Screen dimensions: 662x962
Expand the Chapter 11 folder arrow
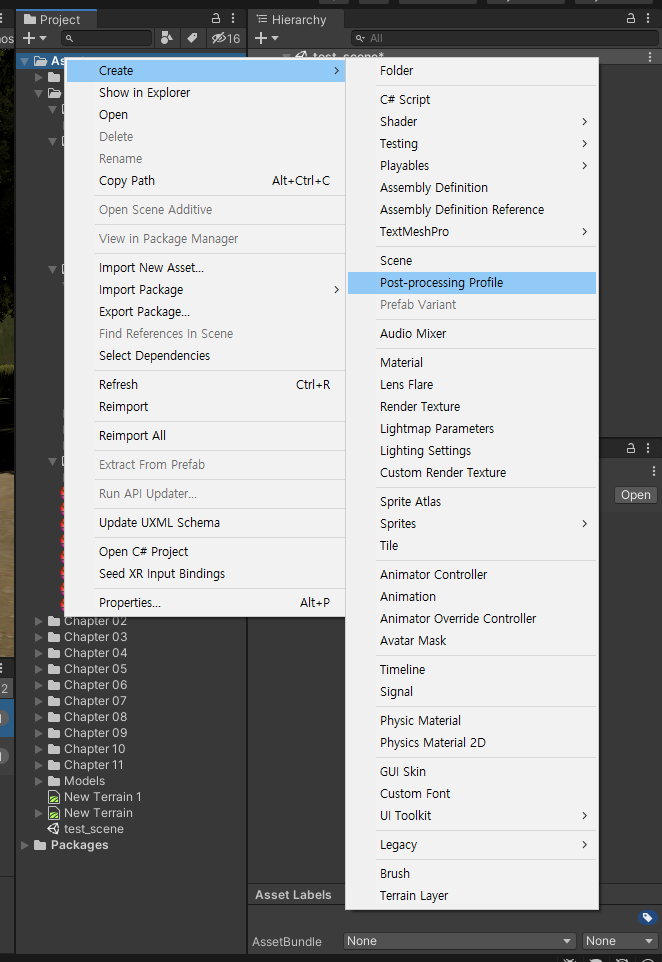[39, 765]
